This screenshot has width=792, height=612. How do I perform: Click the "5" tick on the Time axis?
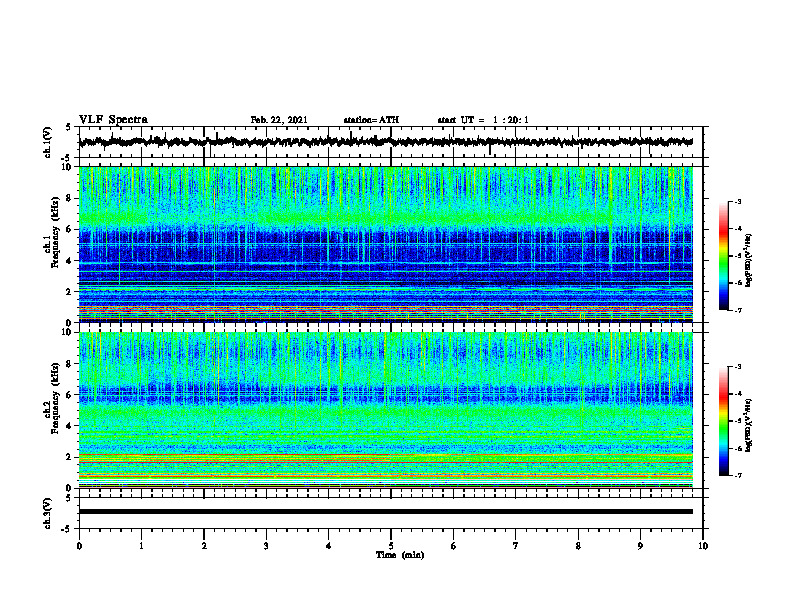391,546
